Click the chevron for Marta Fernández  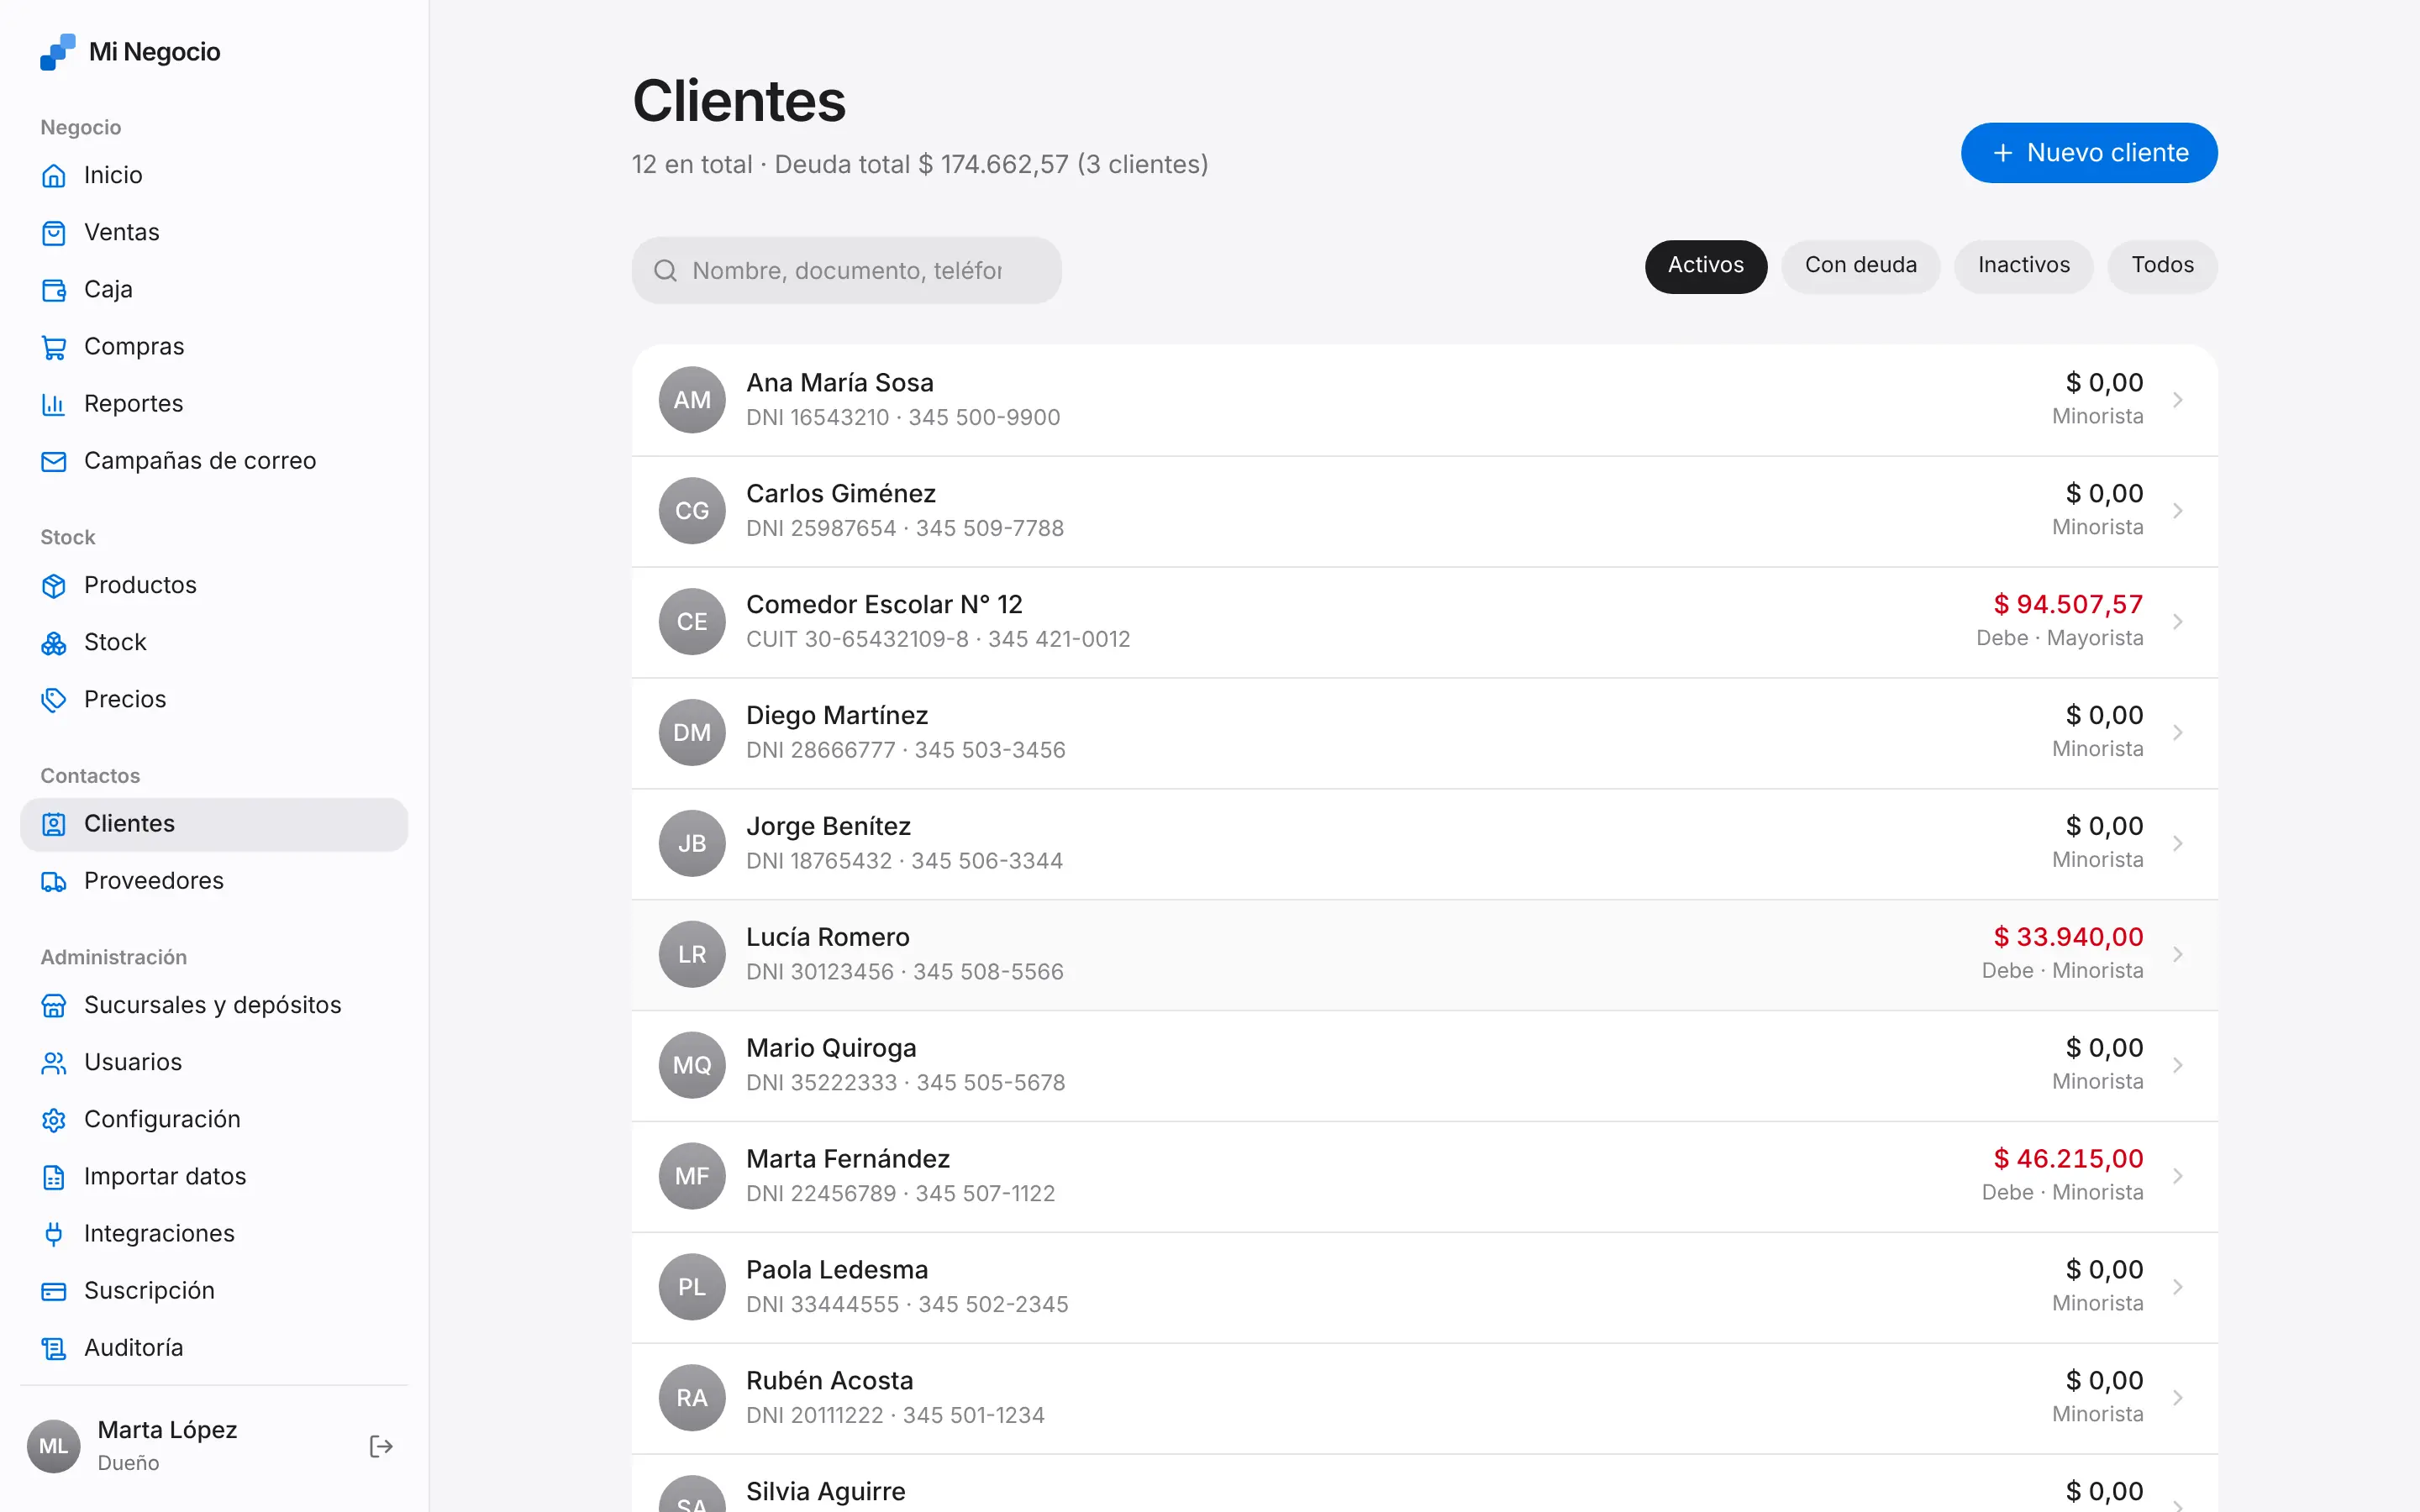click(x=2177, y=1176)
